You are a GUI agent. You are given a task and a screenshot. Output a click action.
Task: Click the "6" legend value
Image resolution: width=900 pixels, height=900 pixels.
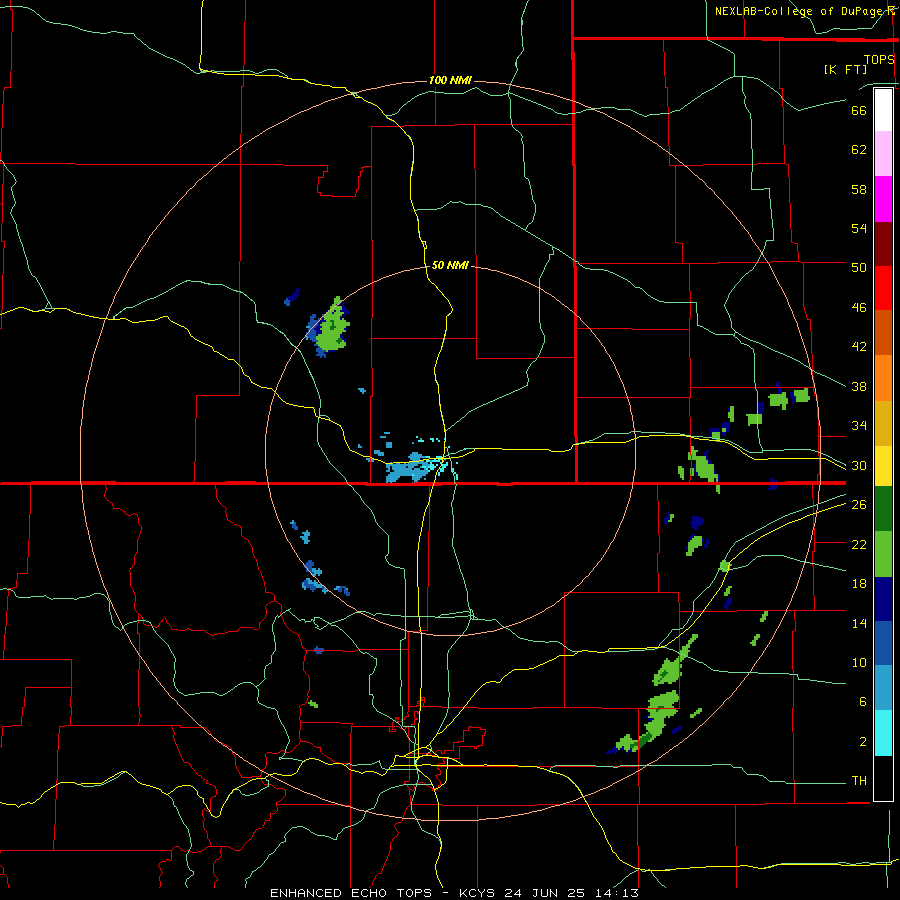tap(863, 702)
